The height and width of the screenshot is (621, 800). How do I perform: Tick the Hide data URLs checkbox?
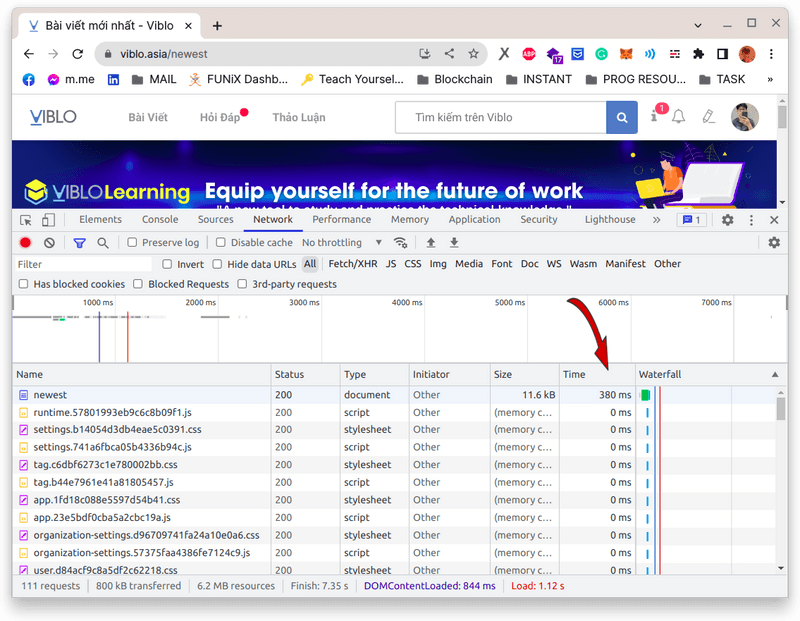[218, 264]
